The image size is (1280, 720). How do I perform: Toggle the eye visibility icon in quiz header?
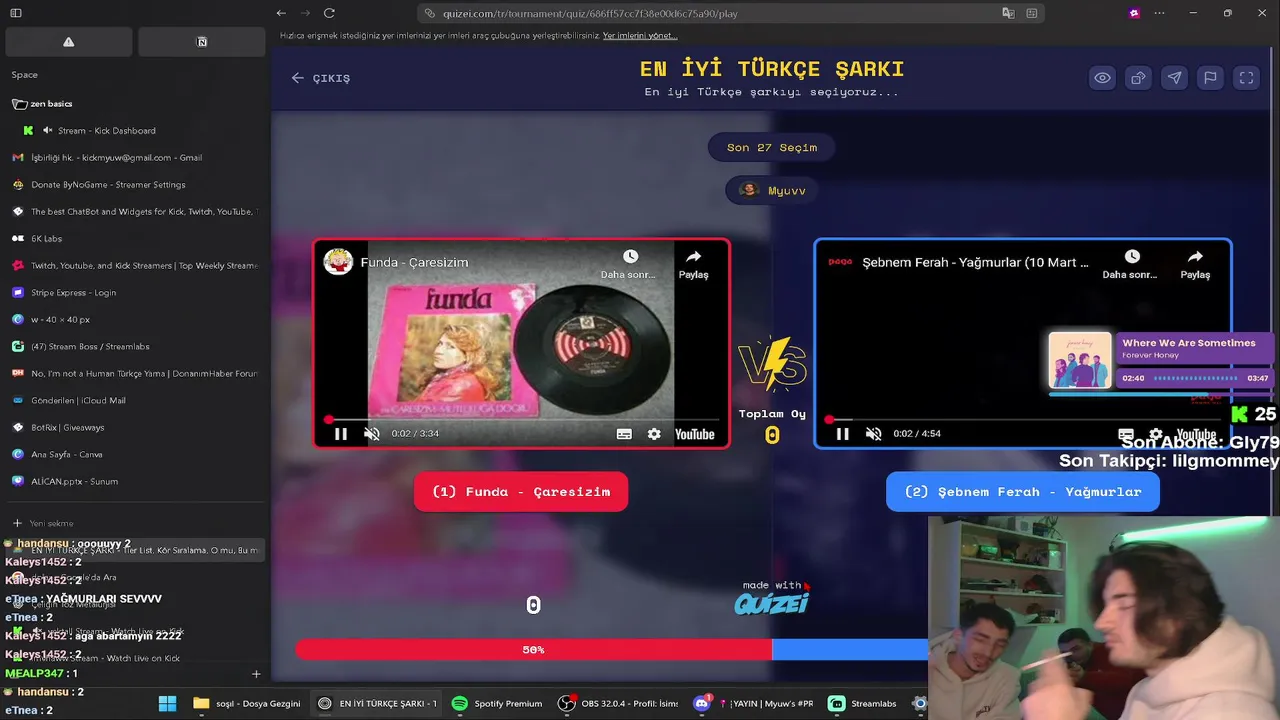click(1102, 78)
